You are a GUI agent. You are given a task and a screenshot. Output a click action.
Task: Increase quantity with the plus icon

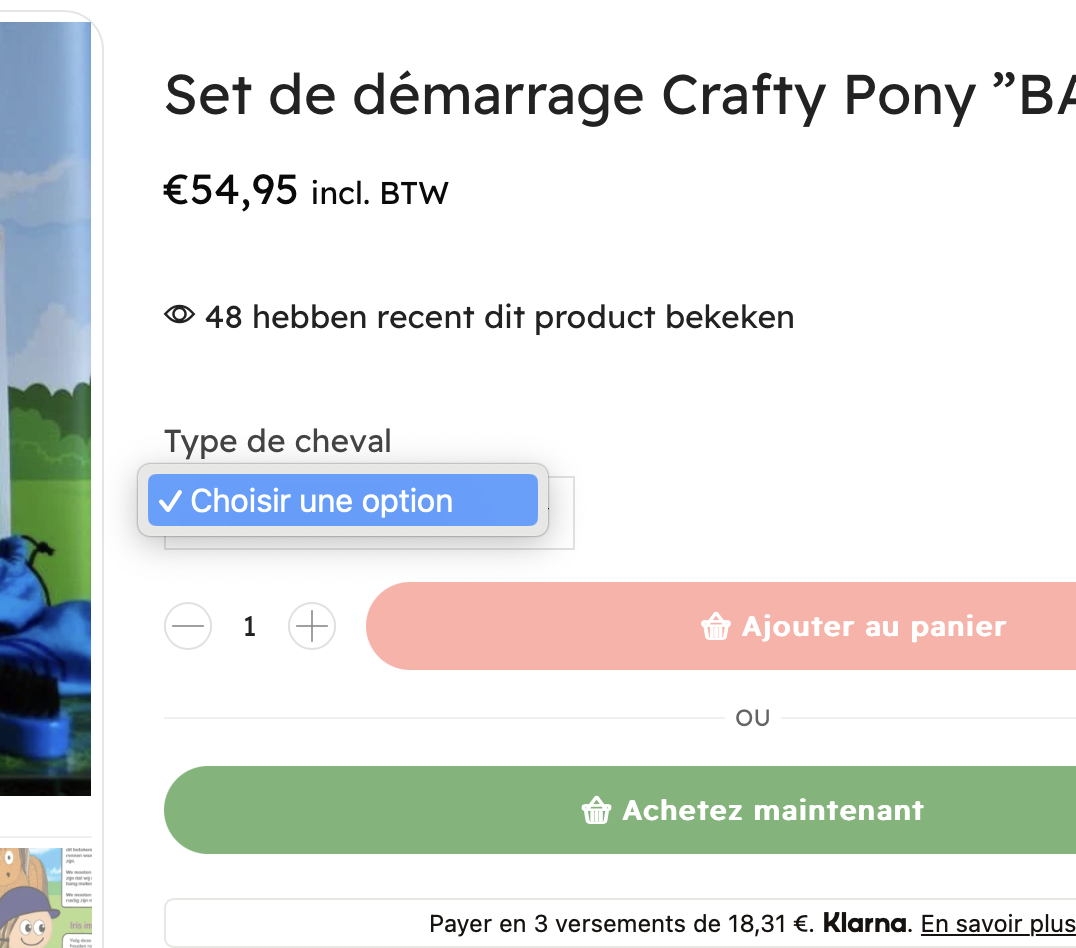click(312, 626)
